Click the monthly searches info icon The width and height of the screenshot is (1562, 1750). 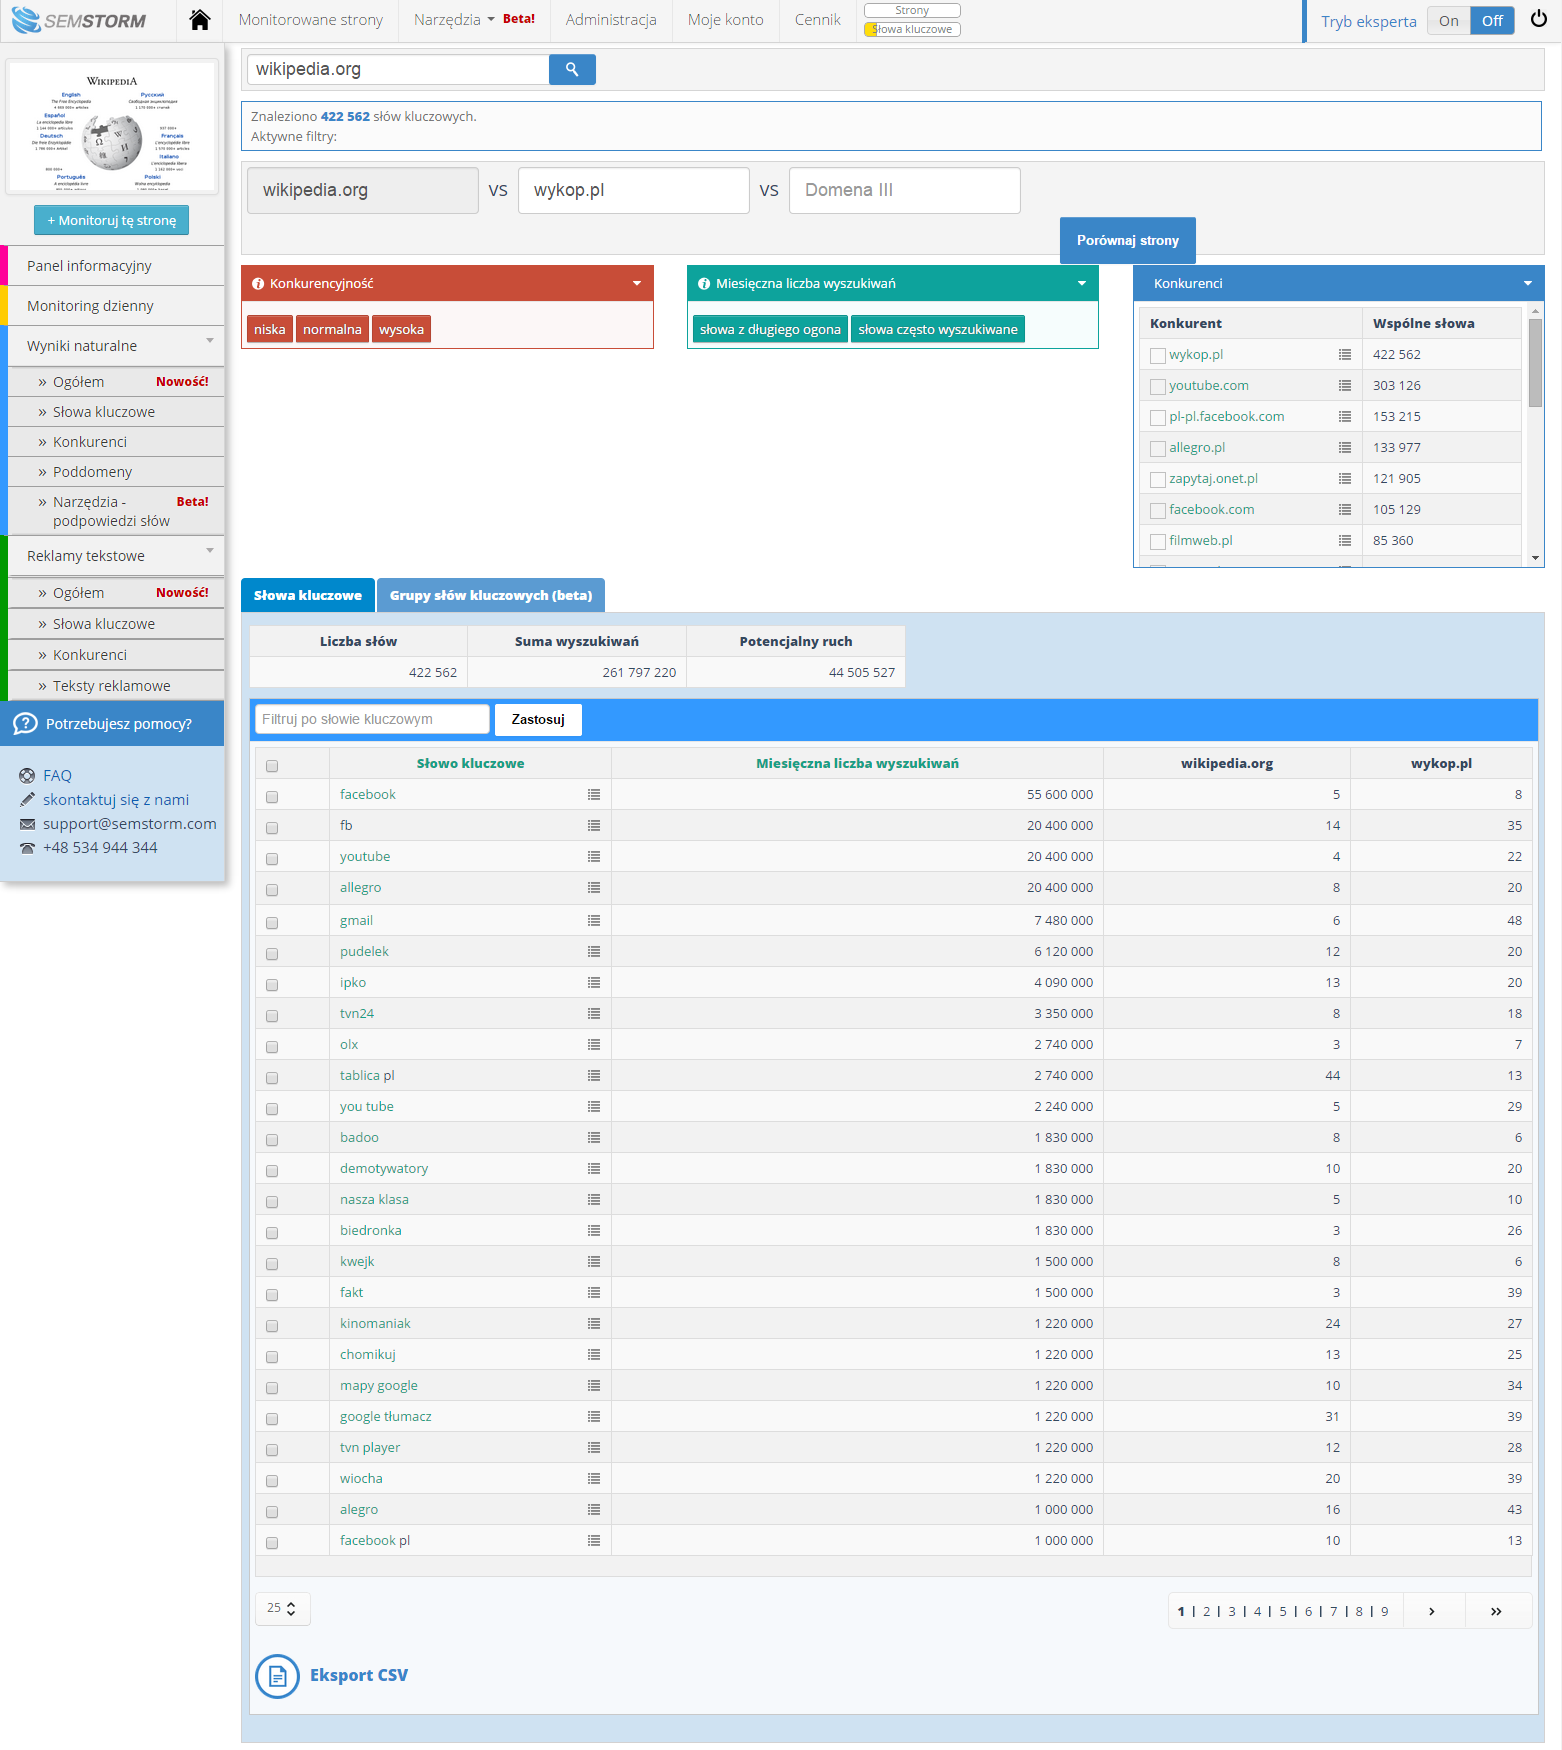(x=704, y=284)
